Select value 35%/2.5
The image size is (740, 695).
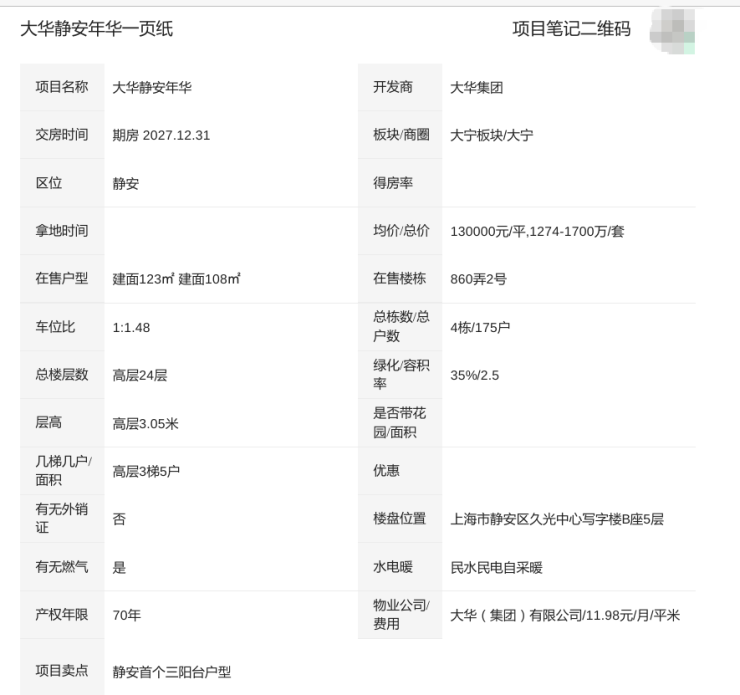(x=474, y=376)
